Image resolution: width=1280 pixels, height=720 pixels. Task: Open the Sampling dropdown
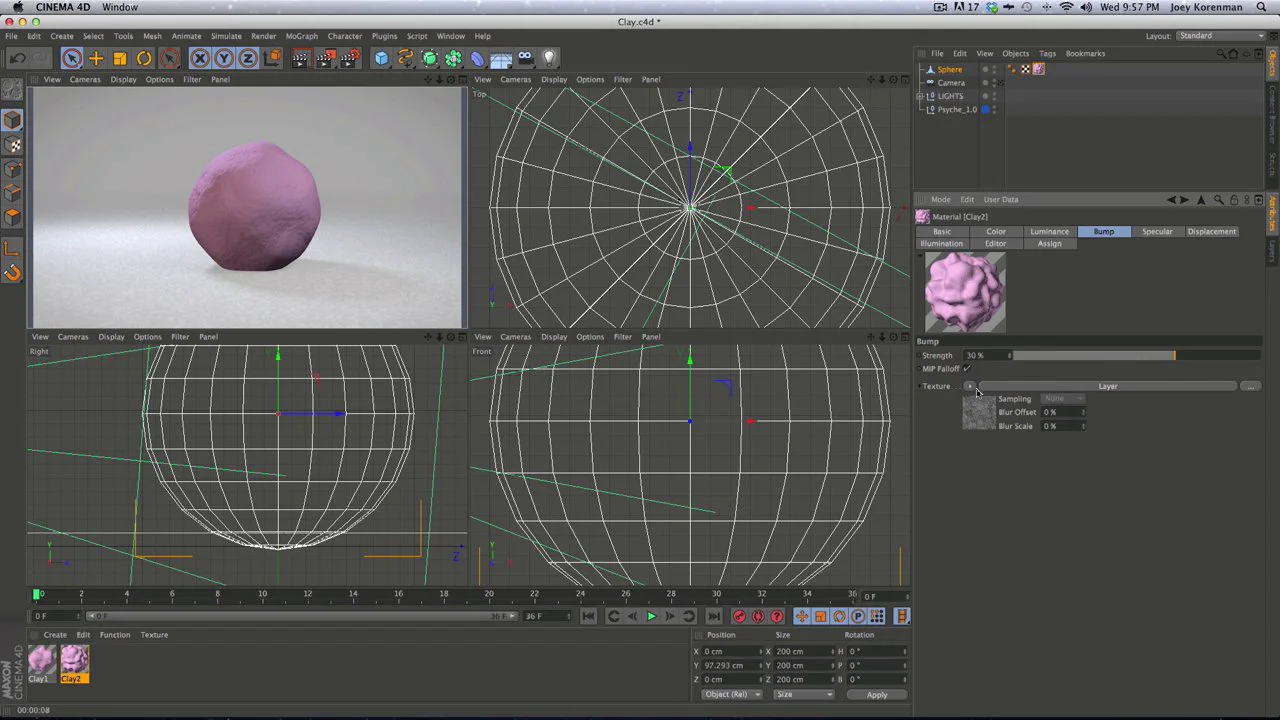point(1062,398)
